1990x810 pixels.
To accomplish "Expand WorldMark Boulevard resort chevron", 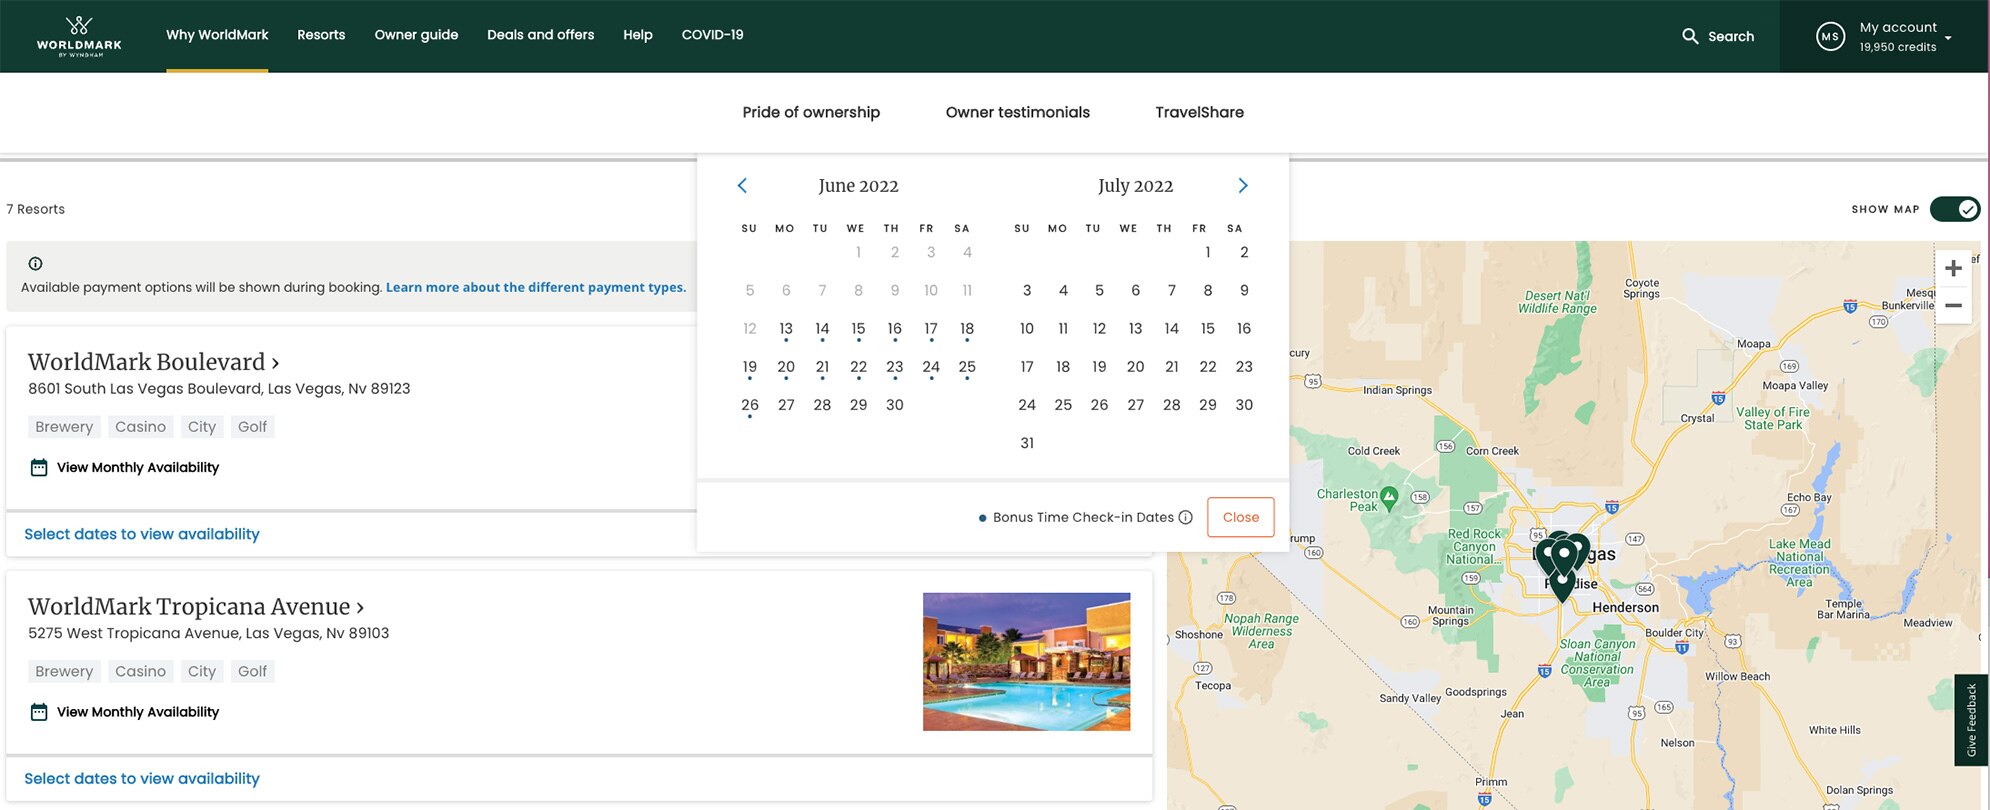I will (x=275, y=363).
